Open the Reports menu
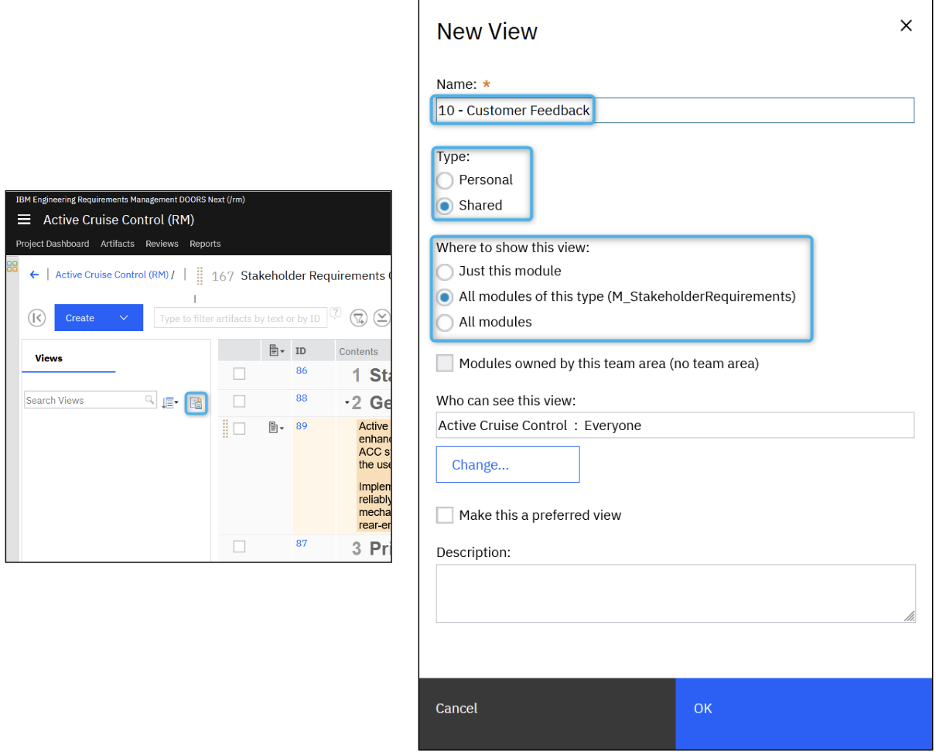 pos(205,244)
